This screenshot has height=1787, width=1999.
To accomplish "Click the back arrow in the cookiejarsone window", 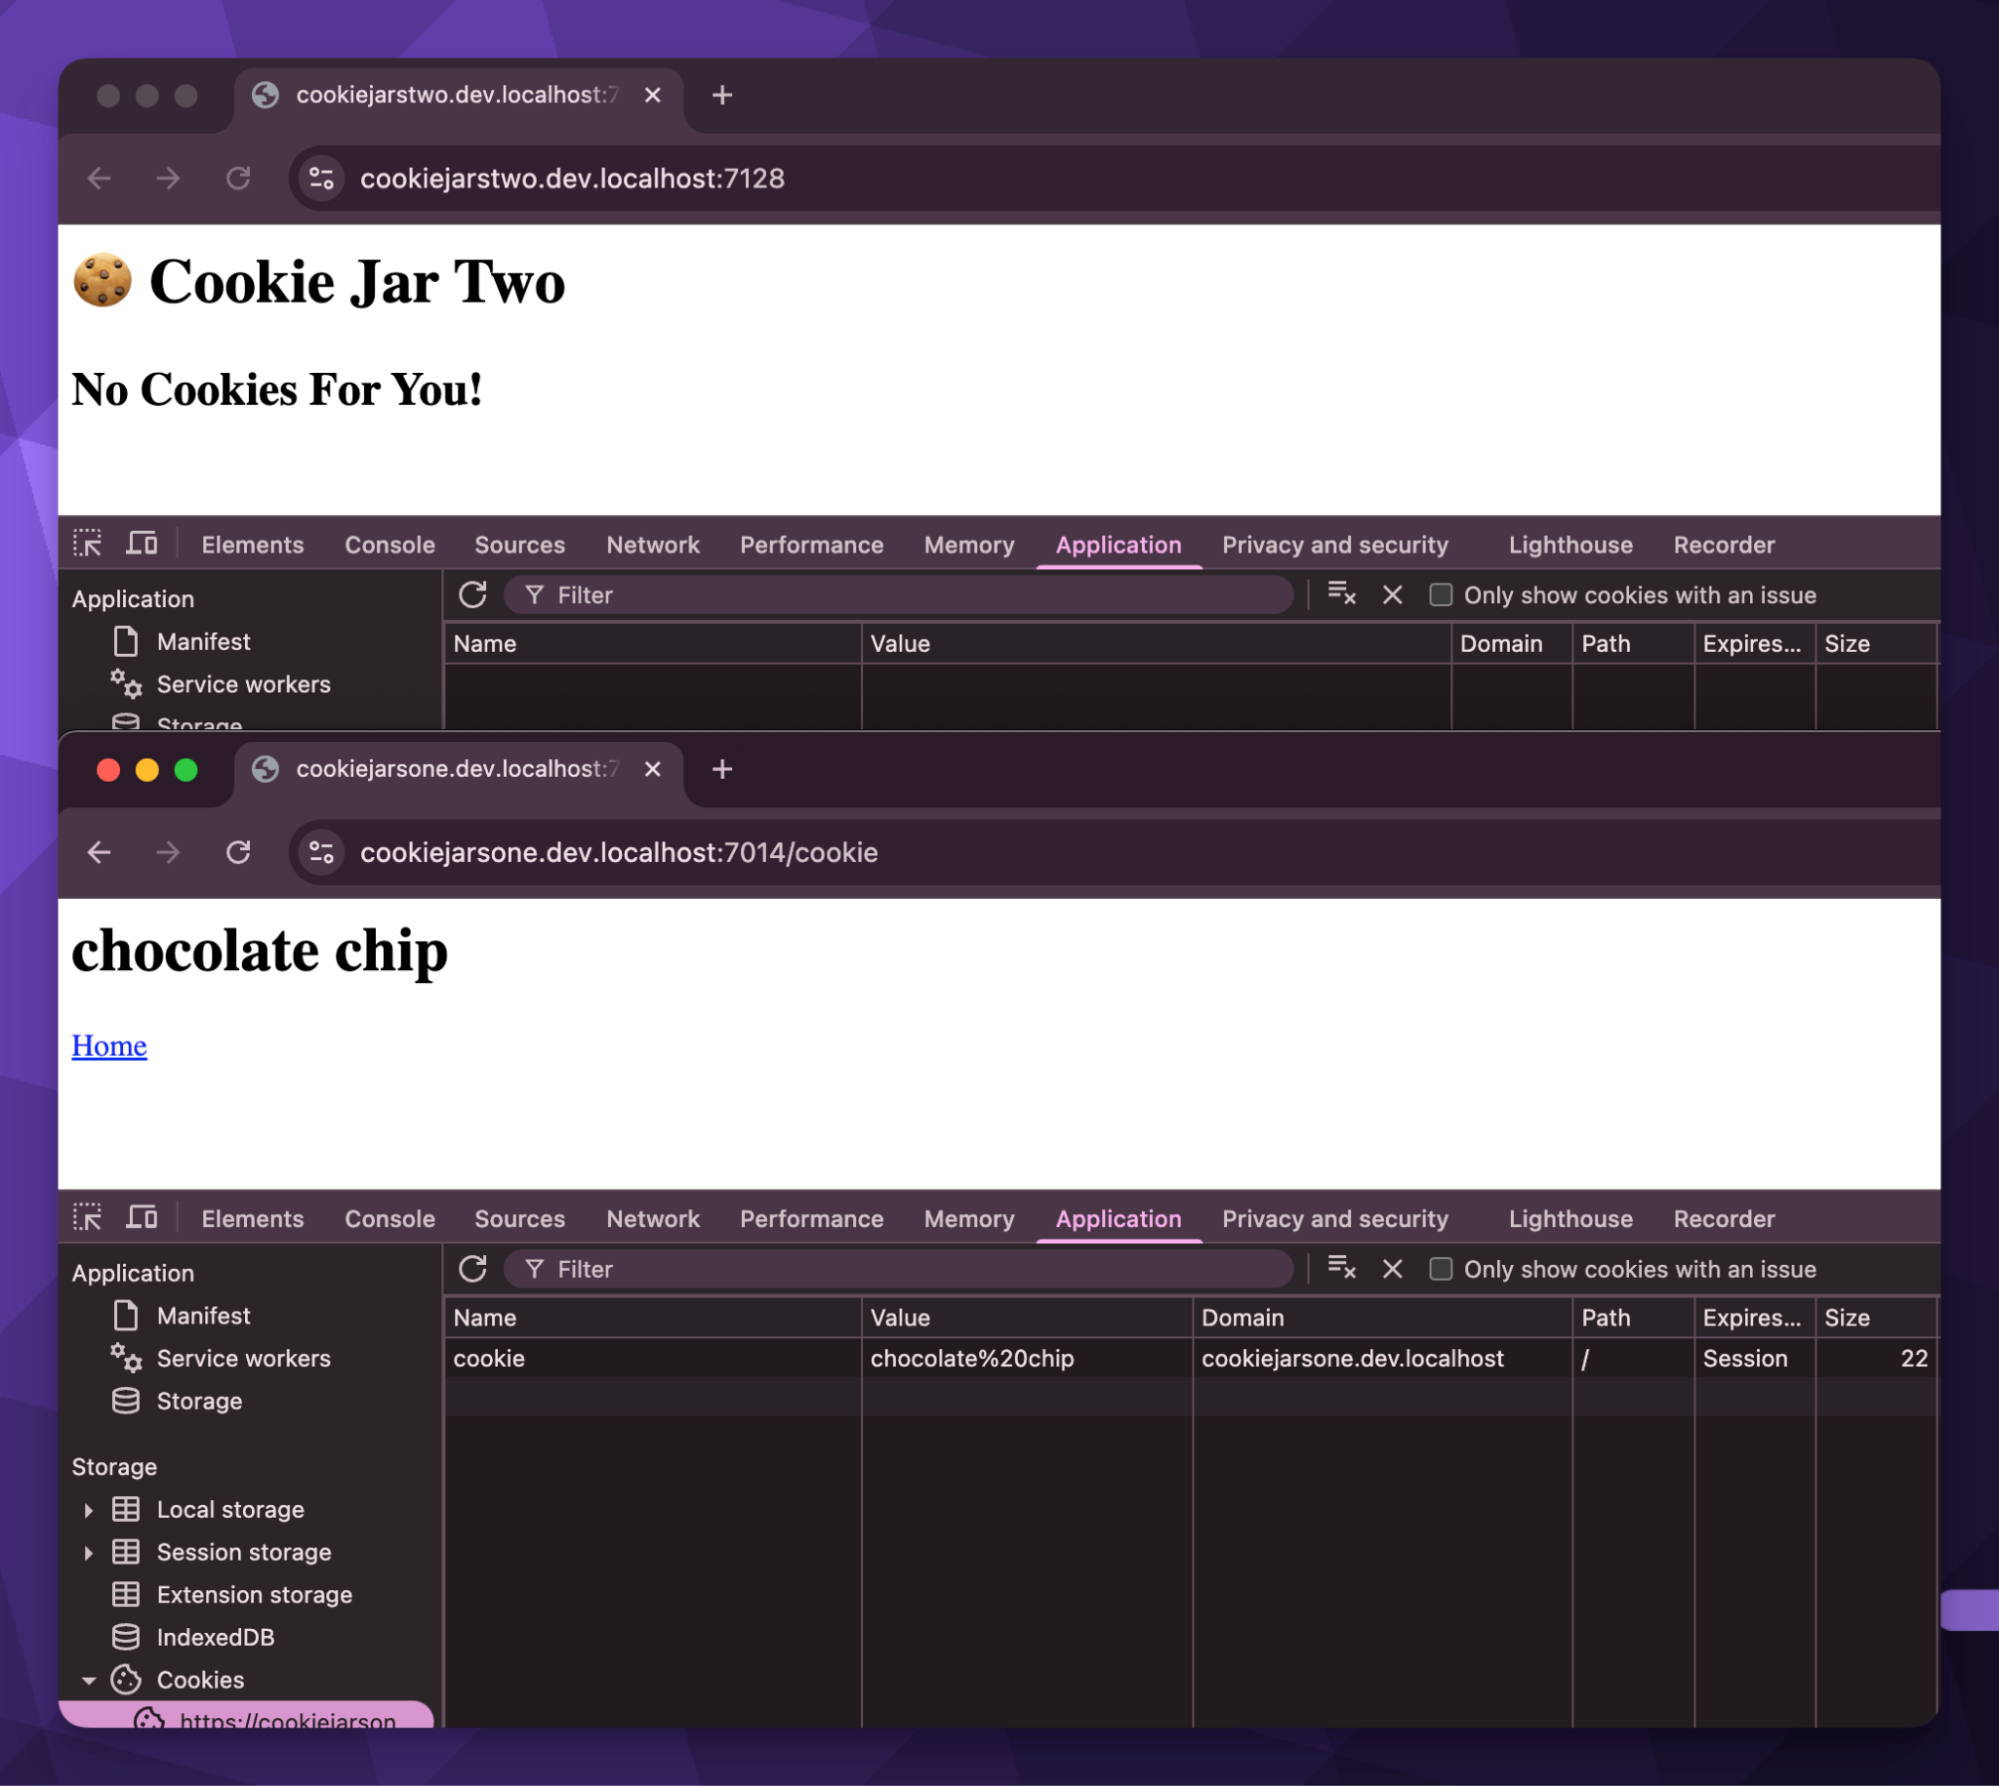I will pyautogui.click(x=99, y=852).
